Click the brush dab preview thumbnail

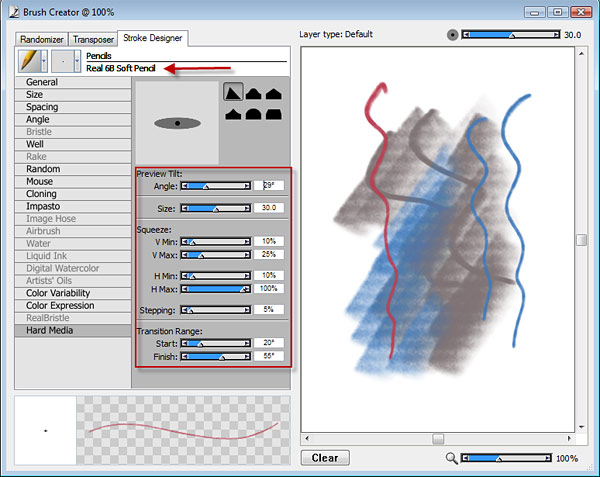[46, 431]
